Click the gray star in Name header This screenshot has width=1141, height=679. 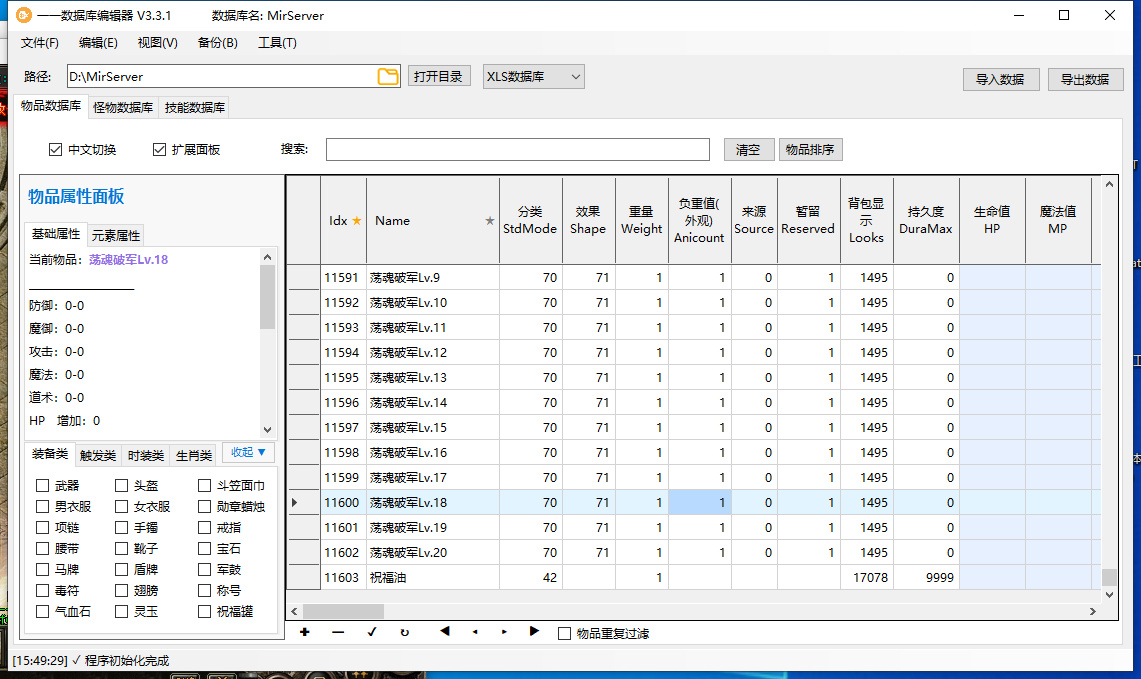490,221
